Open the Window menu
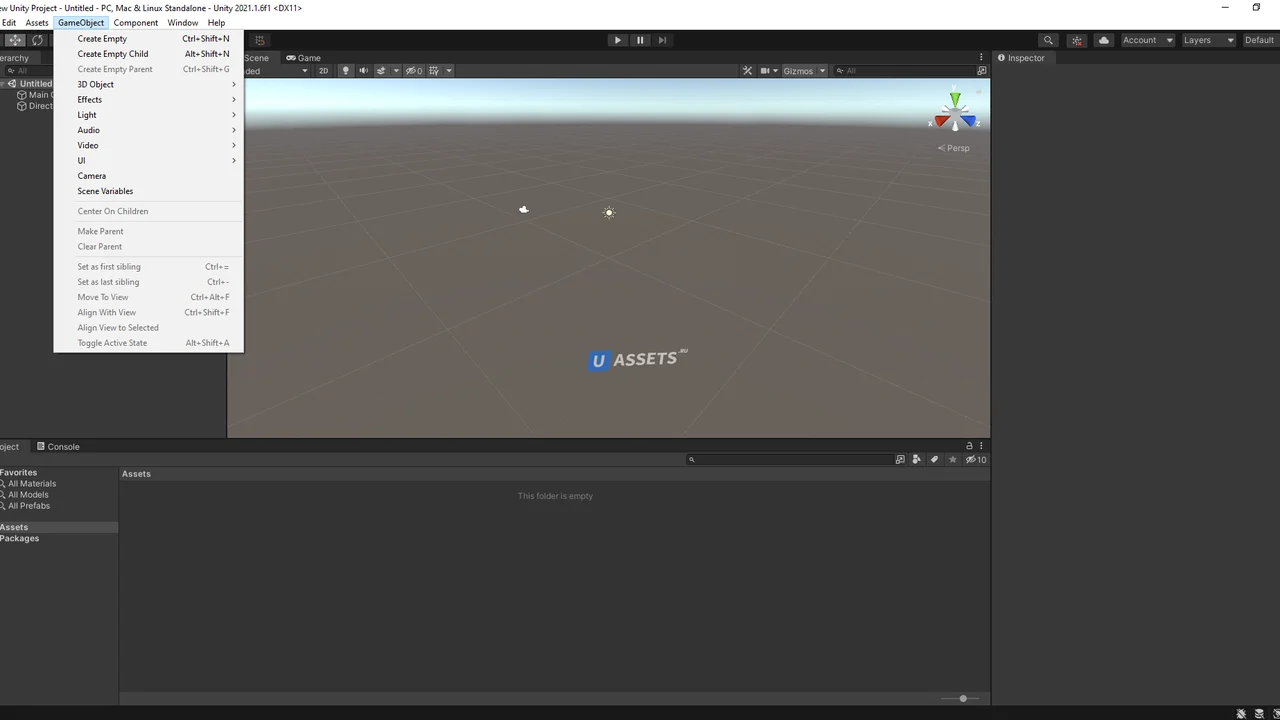 click(183, 22)
